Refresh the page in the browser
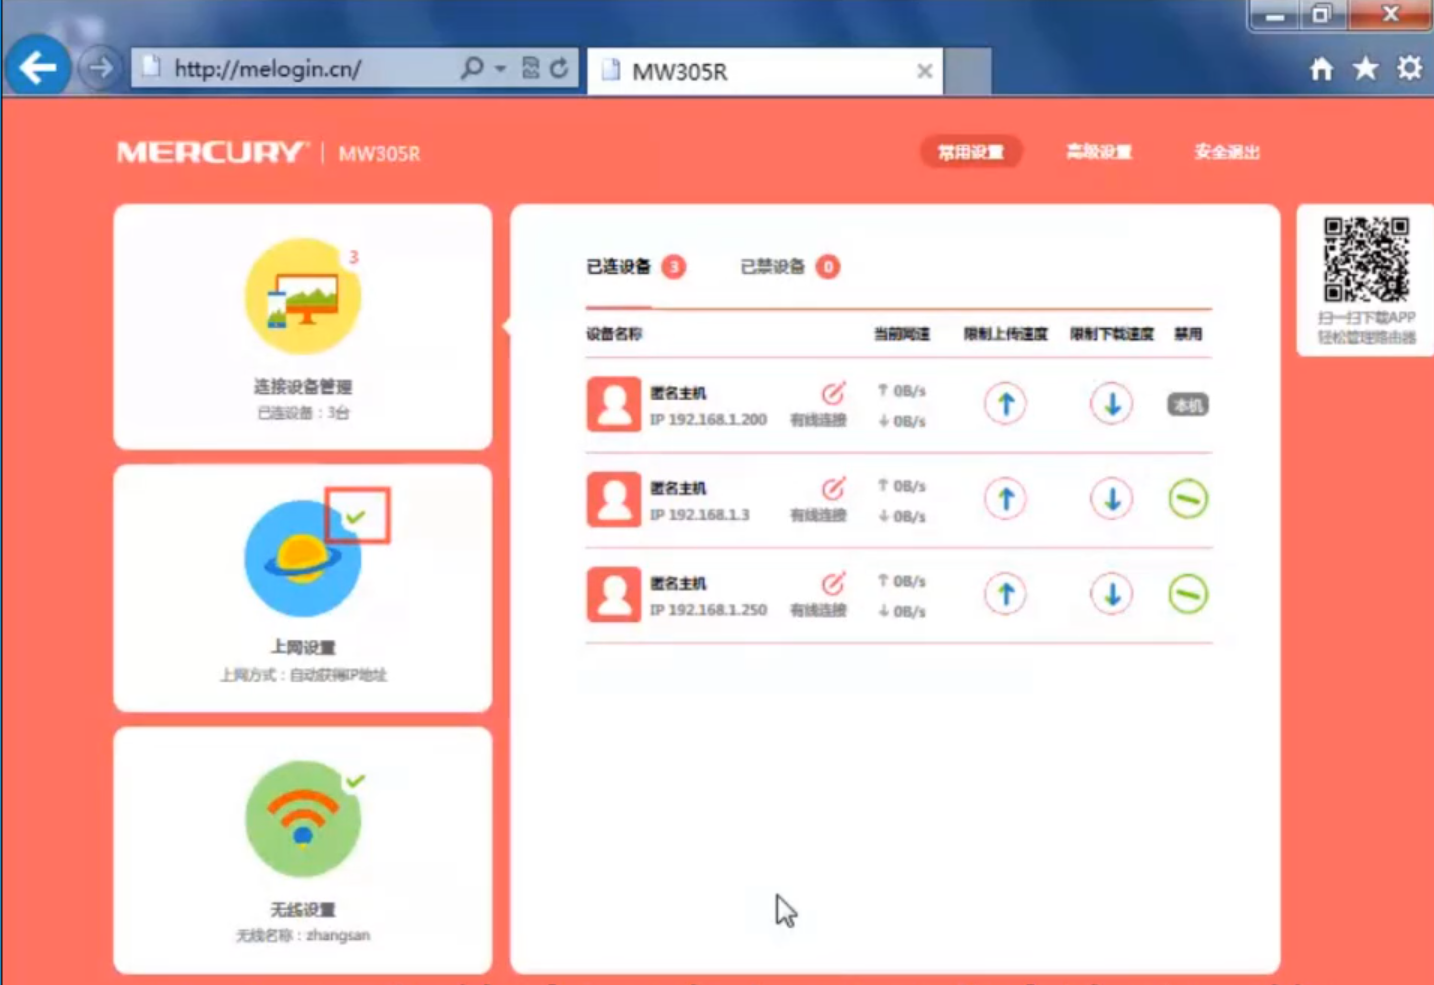1434x985 pixels. coord(559,69)
